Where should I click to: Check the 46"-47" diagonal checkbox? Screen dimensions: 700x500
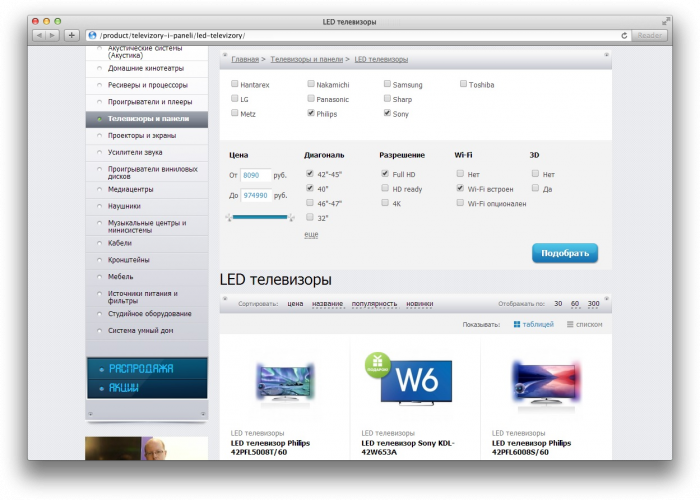310,203
